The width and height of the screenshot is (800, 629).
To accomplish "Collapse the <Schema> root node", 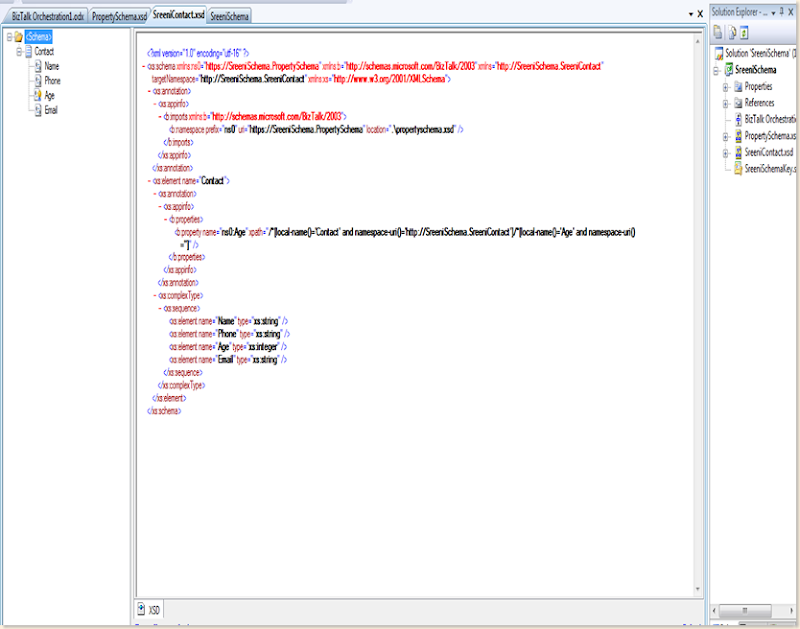I will point(9,37).
